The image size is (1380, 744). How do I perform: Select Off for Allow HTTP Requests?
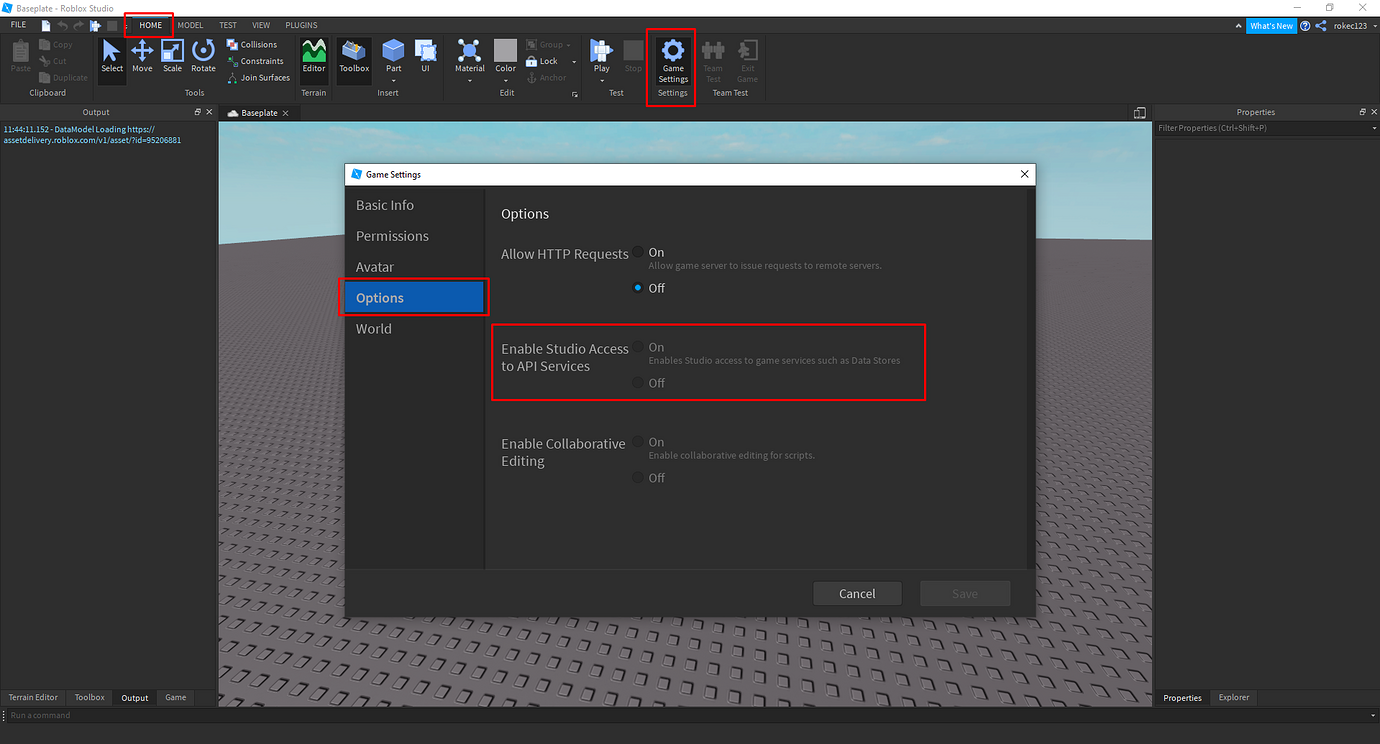click(638, 287)
